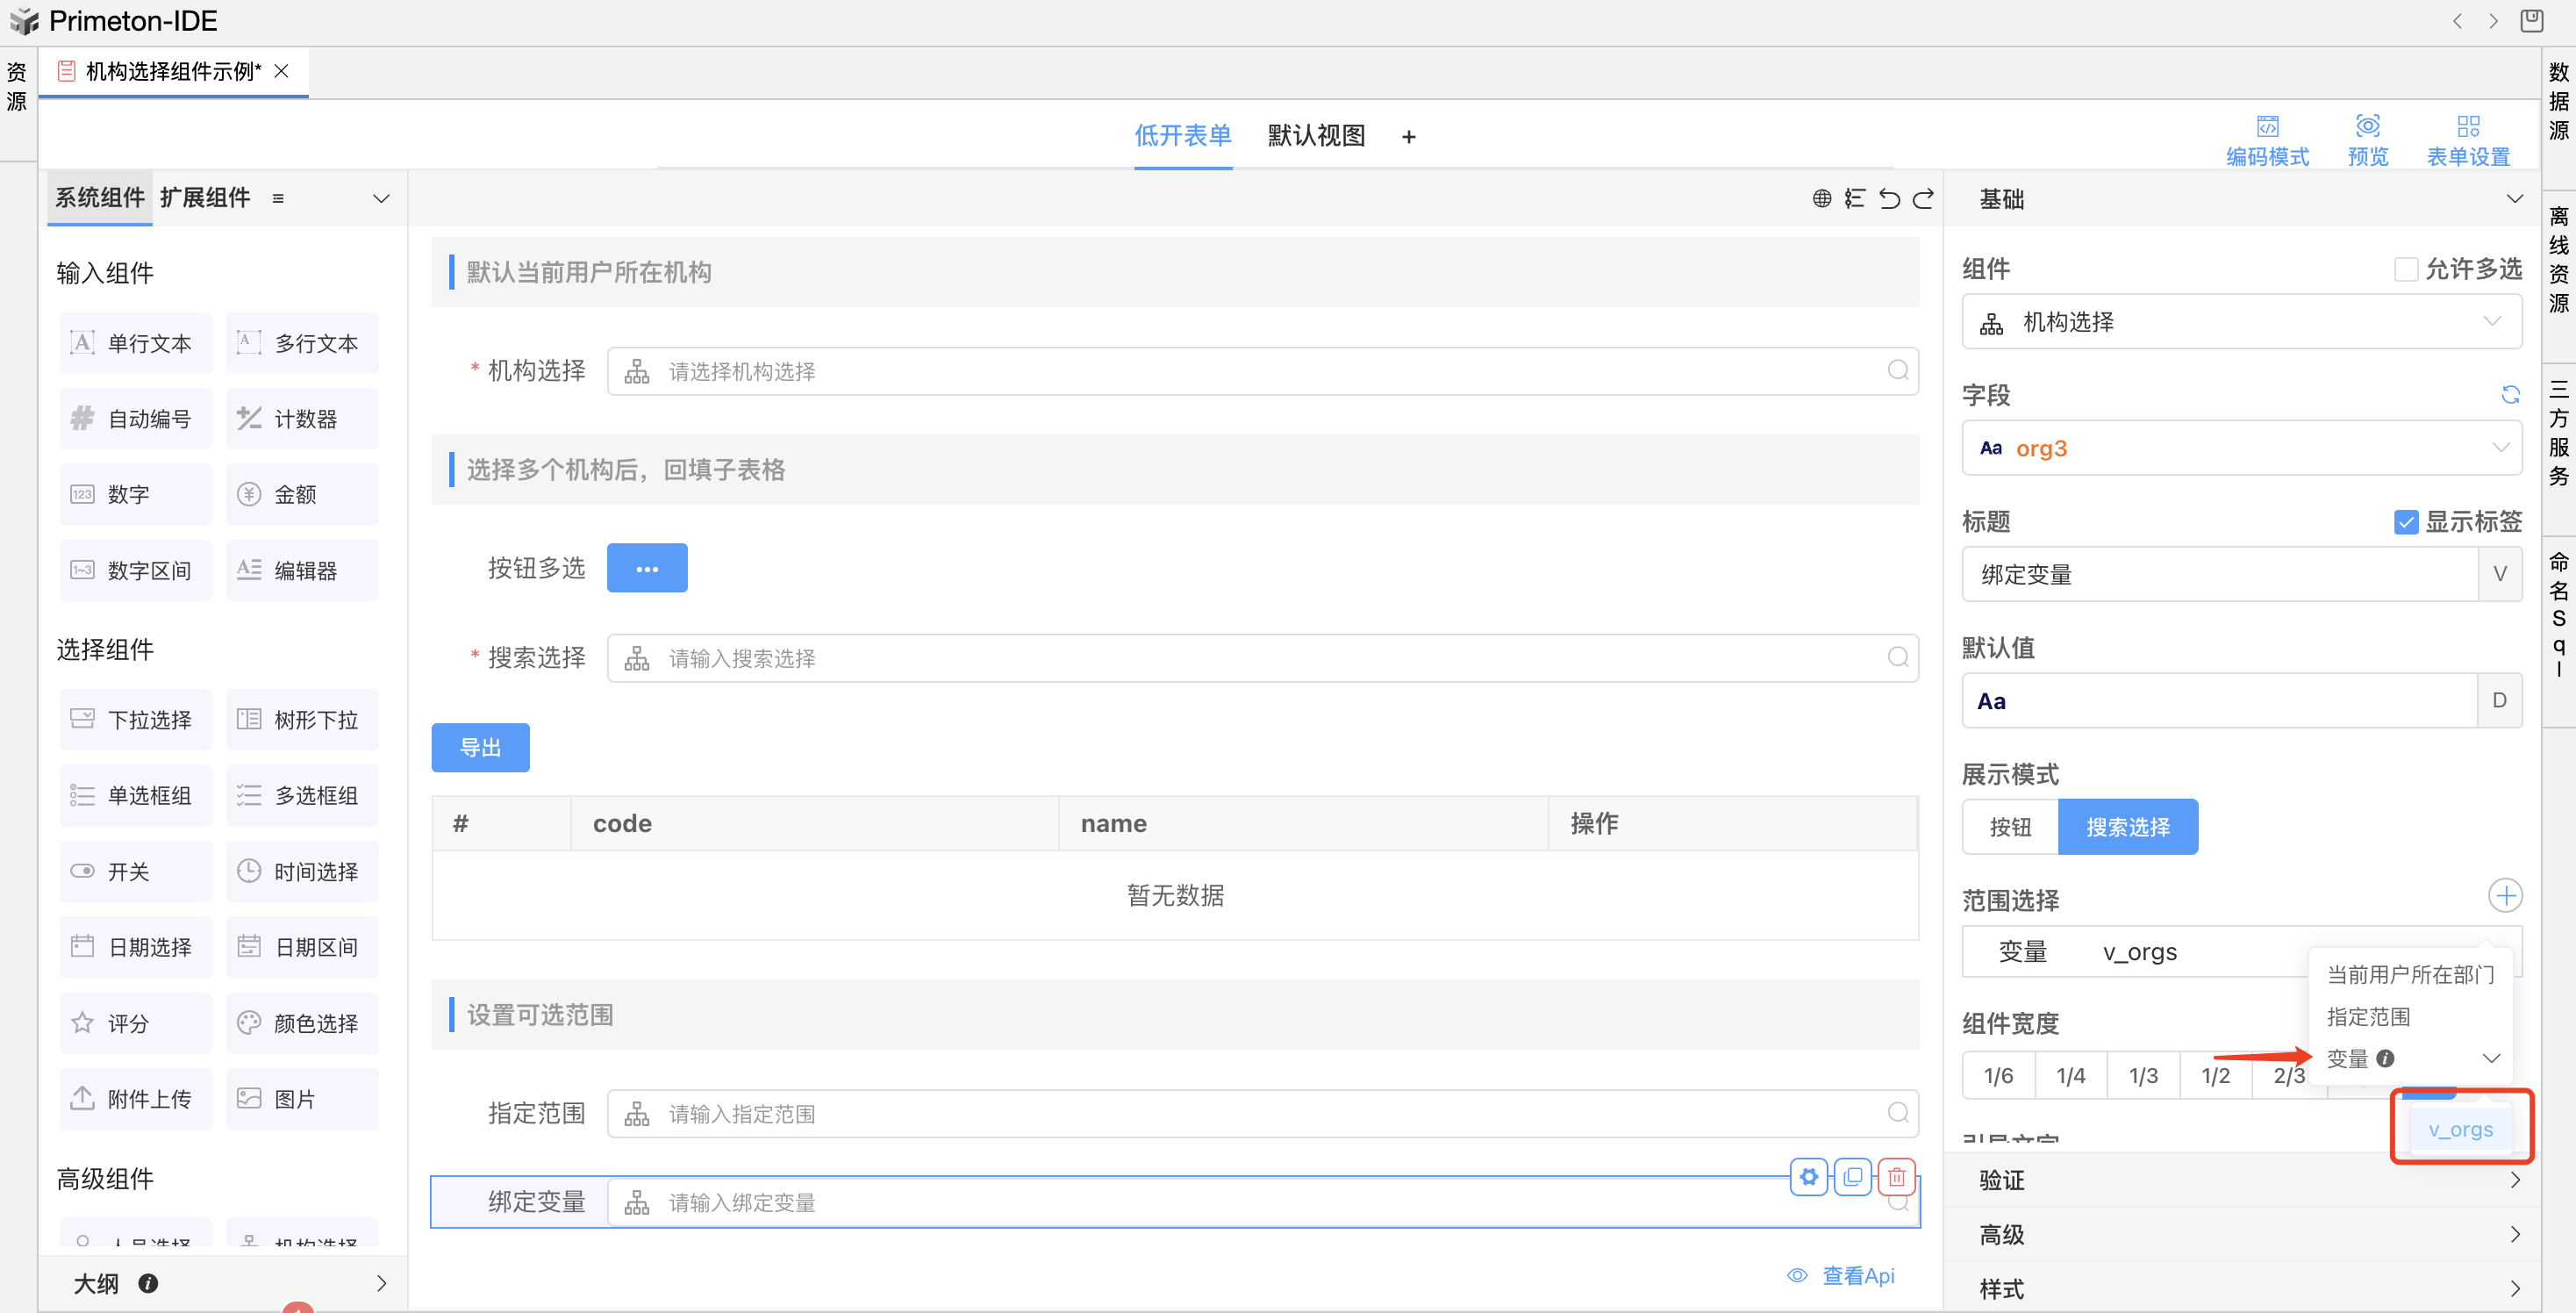Add a range with the plus circle

(x=2504, y=895)
